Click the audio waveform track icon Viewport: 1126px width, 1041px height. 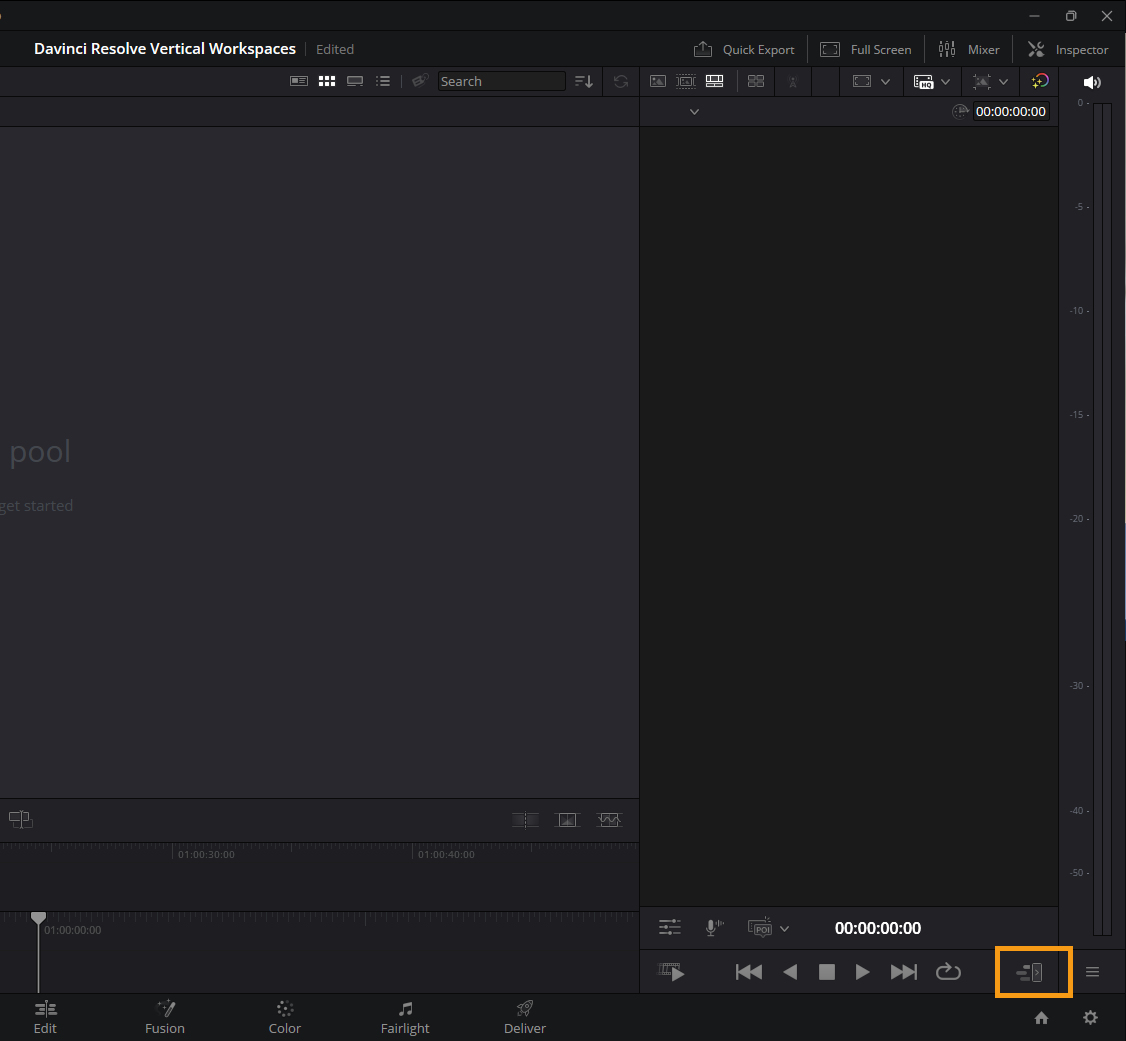[x=609, y=819]
